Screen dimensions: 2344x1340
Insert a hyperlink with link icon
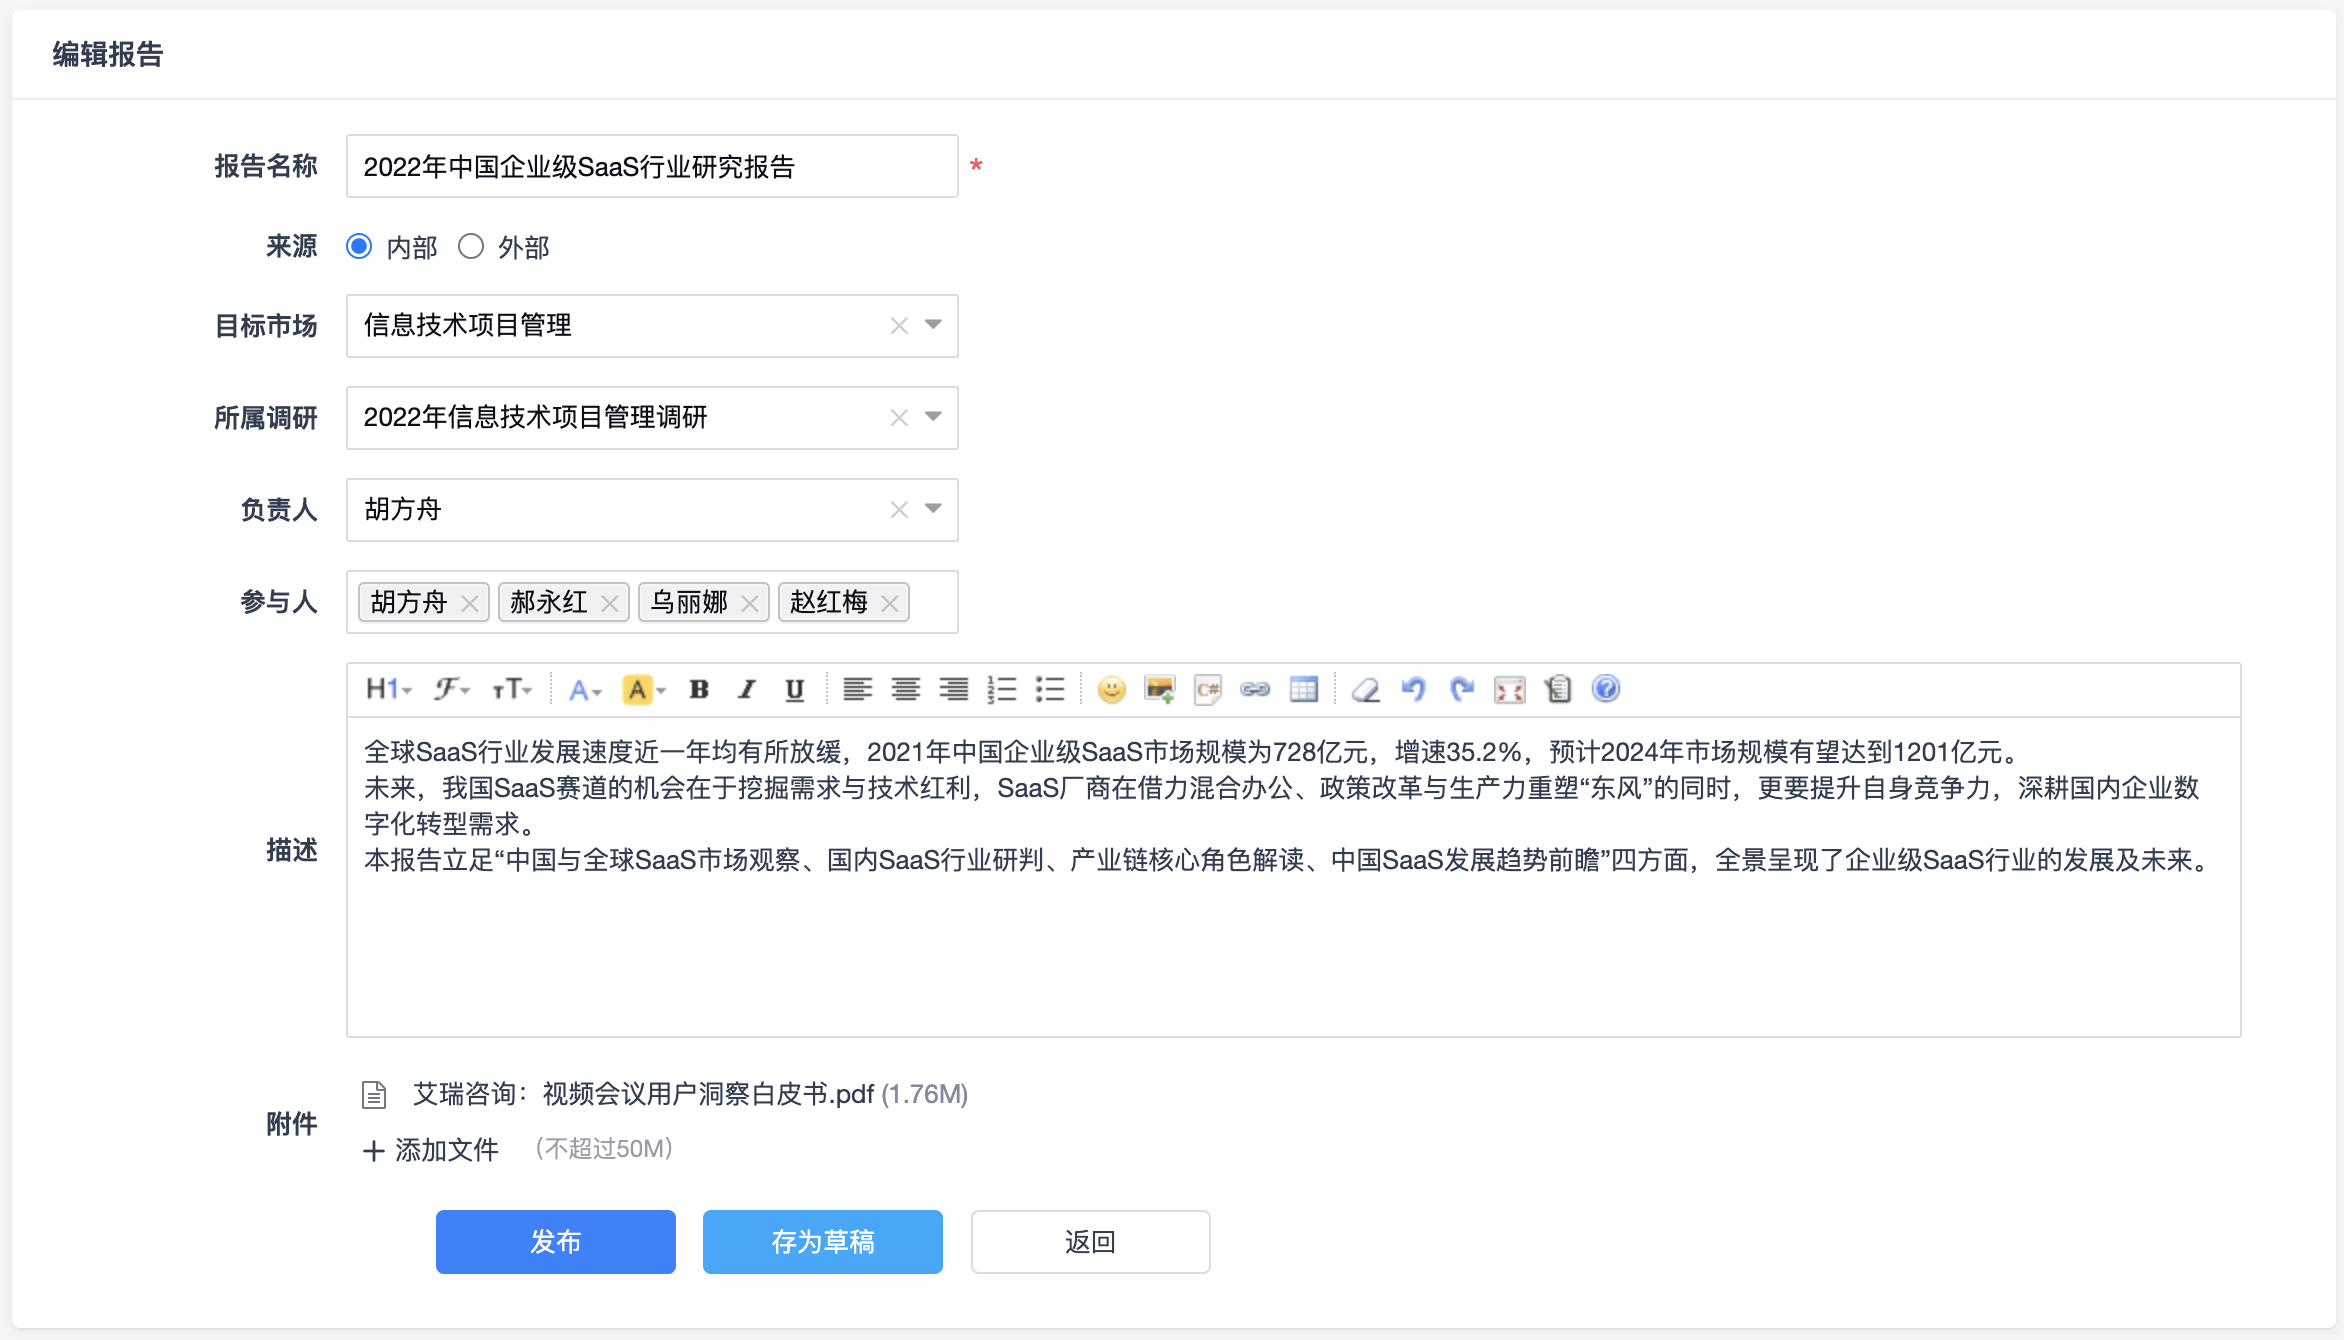click(1255, 689)
